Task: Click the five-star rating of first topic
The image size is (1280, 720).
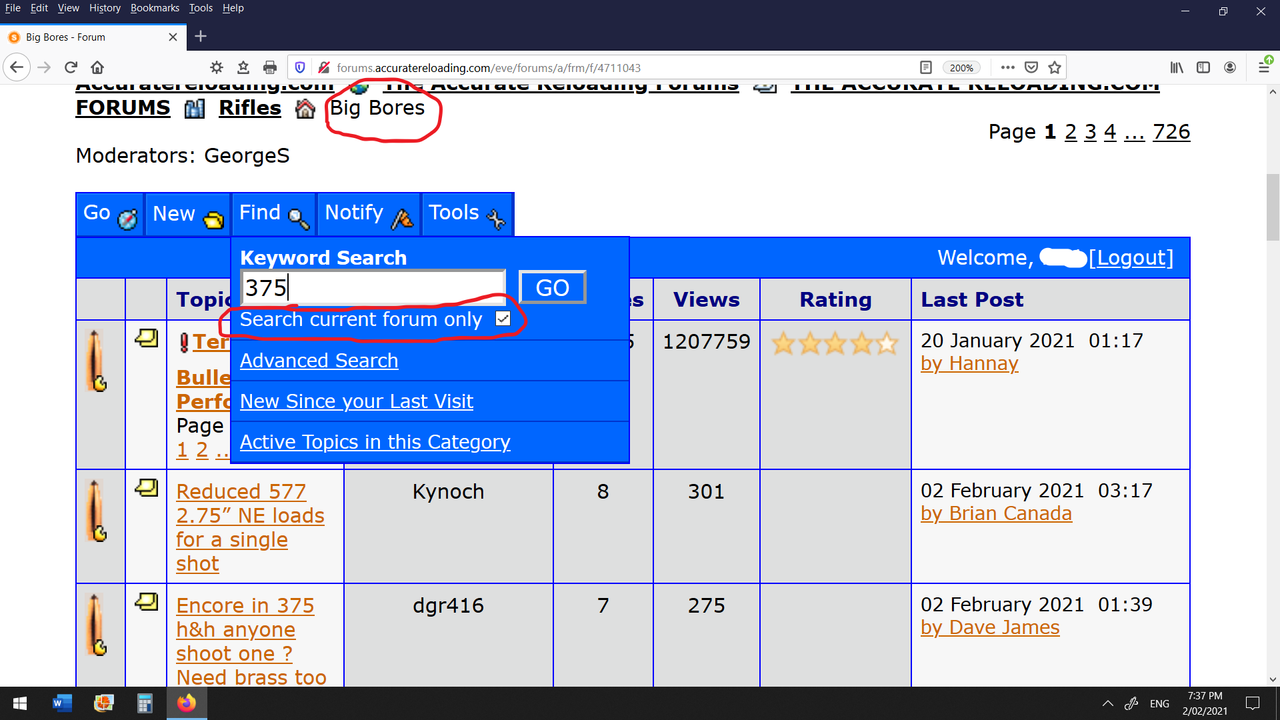Action: 835,345
